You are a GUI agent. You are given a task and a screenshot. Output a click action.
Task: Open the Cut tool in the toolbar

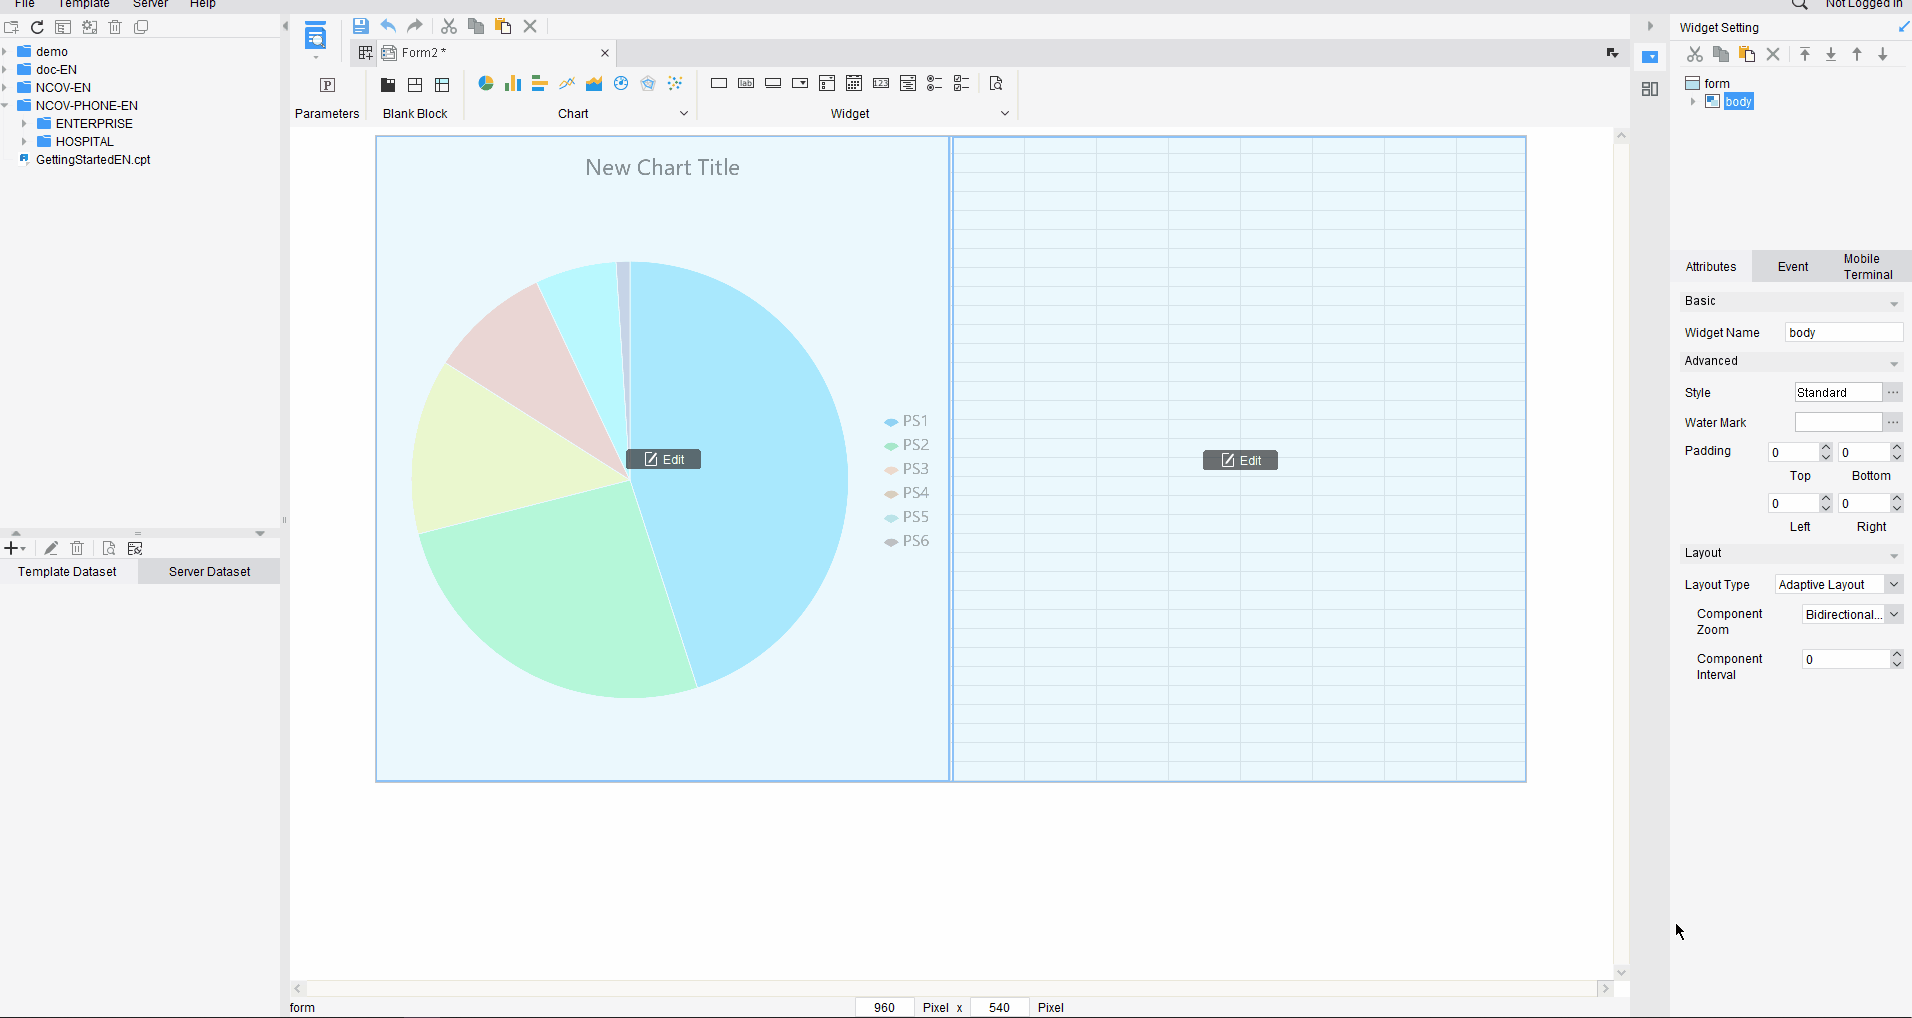(449, 26)
